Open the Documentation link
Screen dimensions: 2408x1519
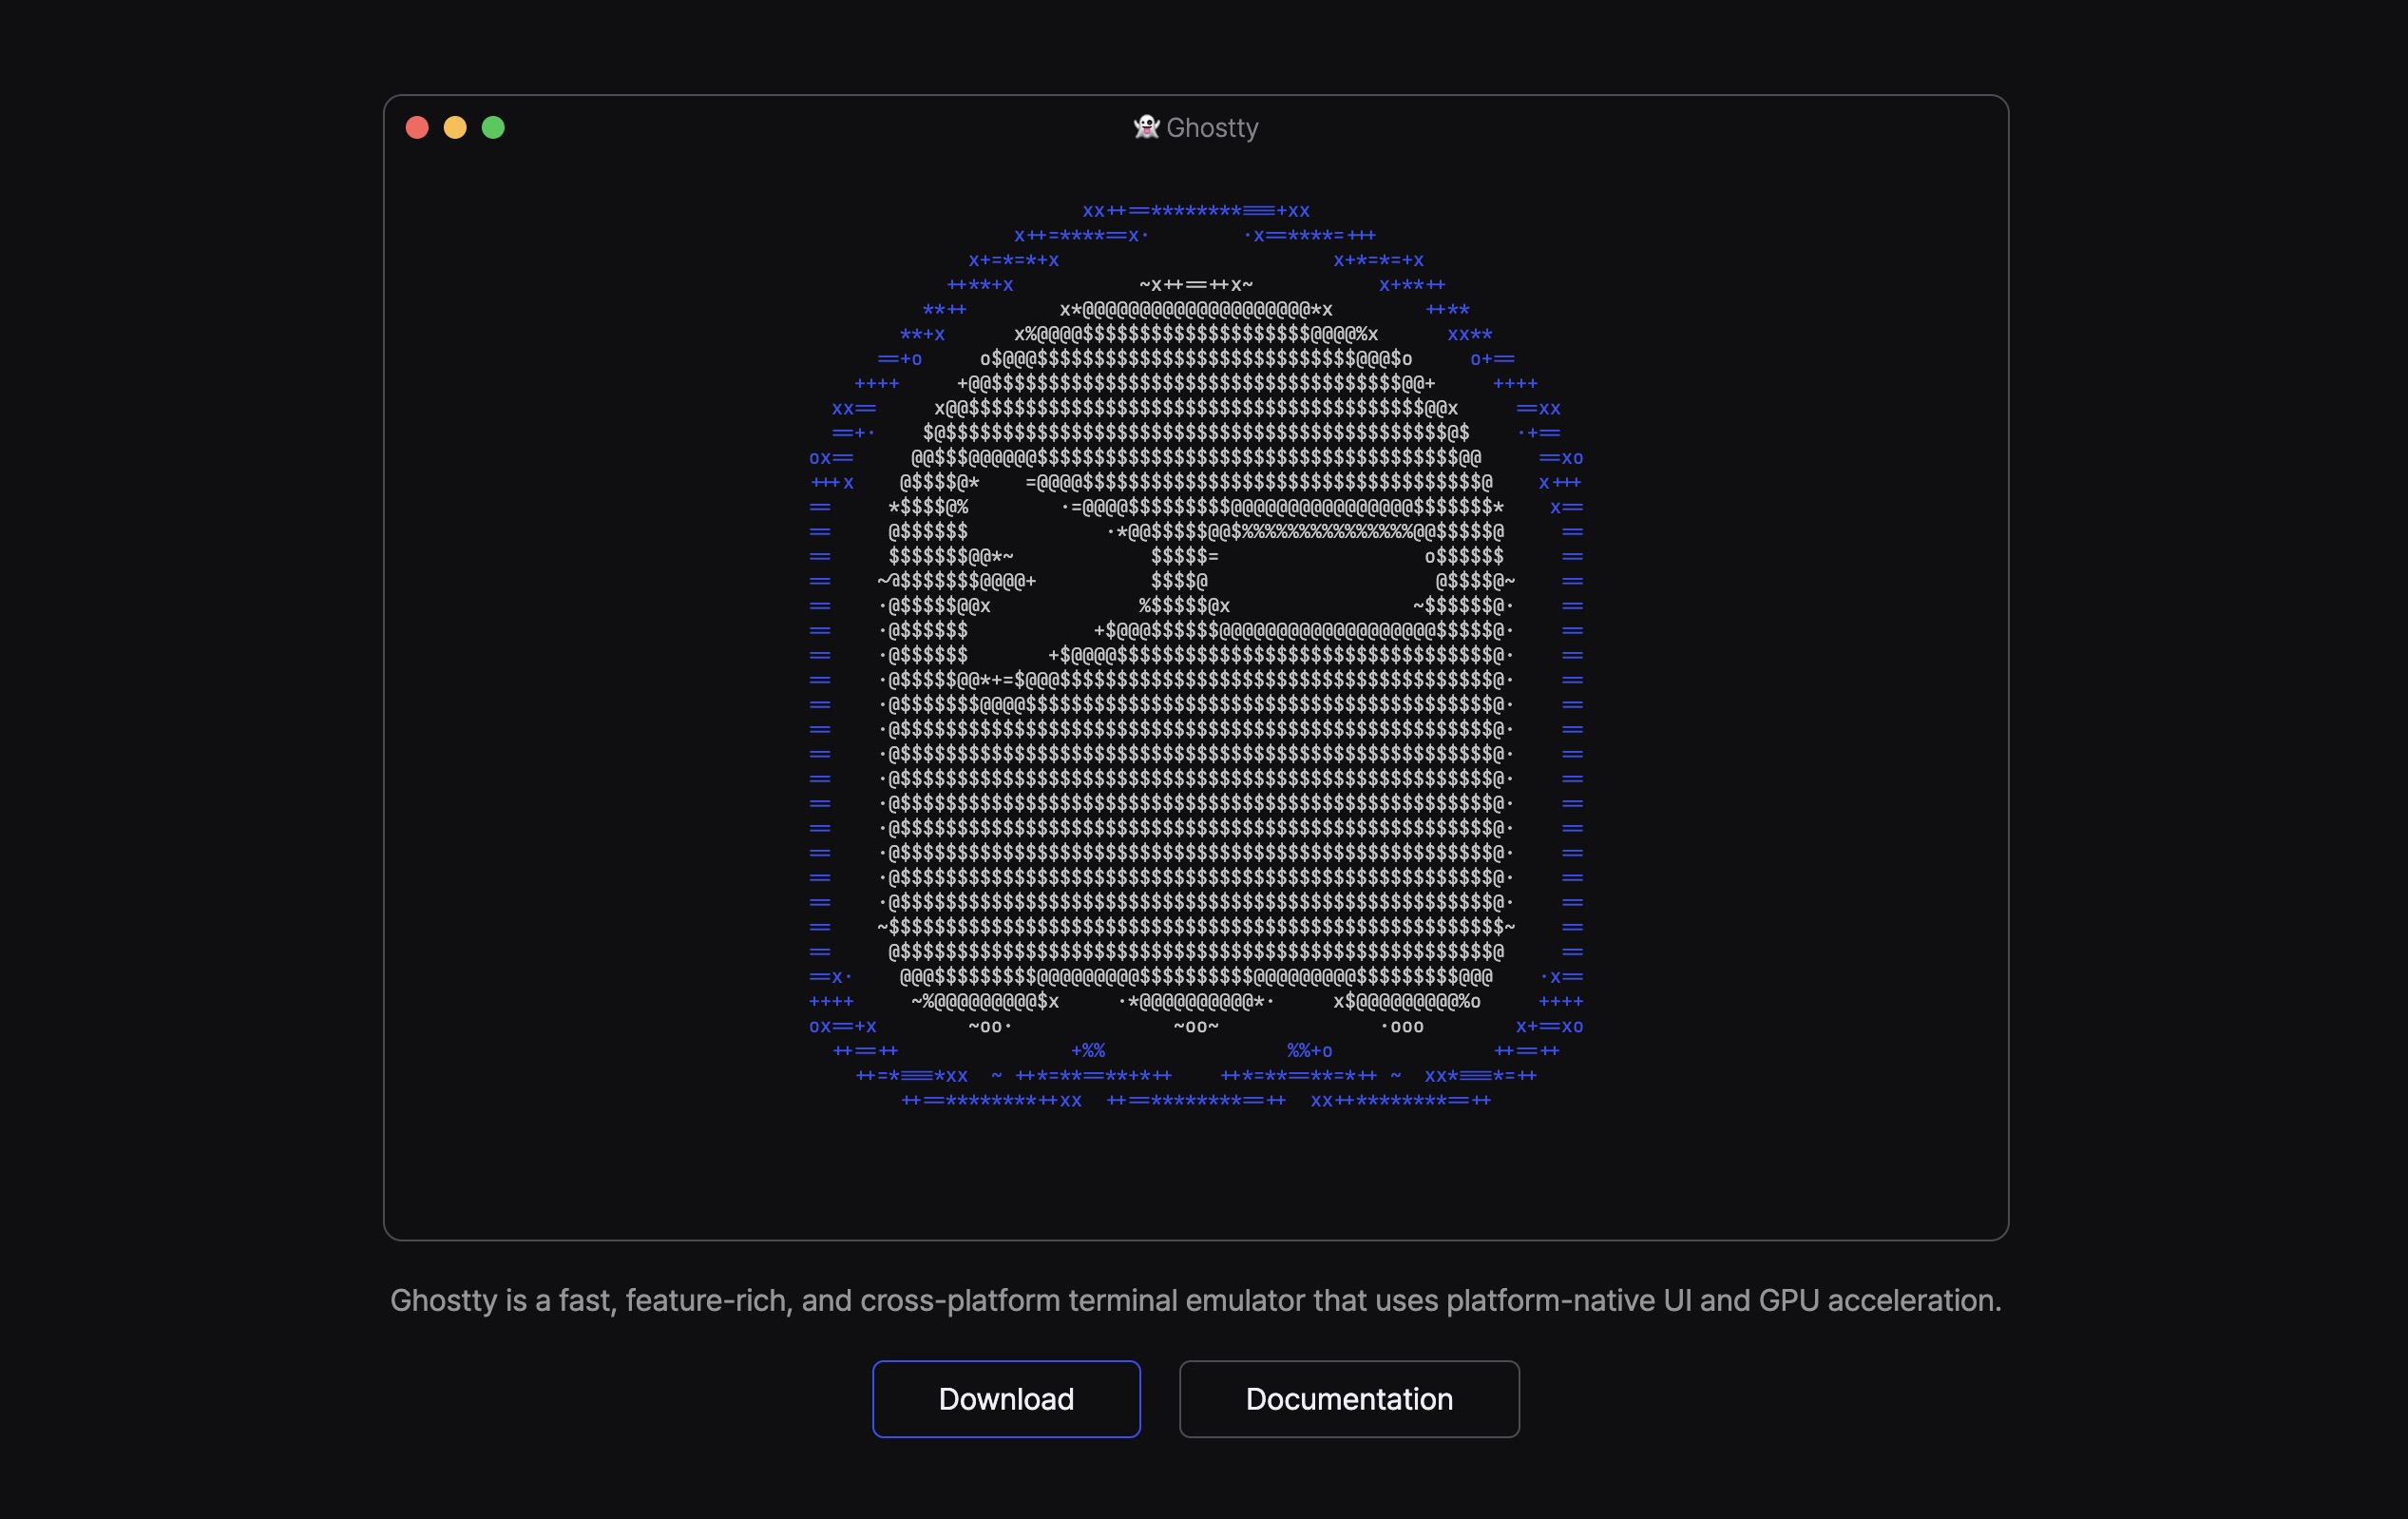[x=1349, y=1398]
